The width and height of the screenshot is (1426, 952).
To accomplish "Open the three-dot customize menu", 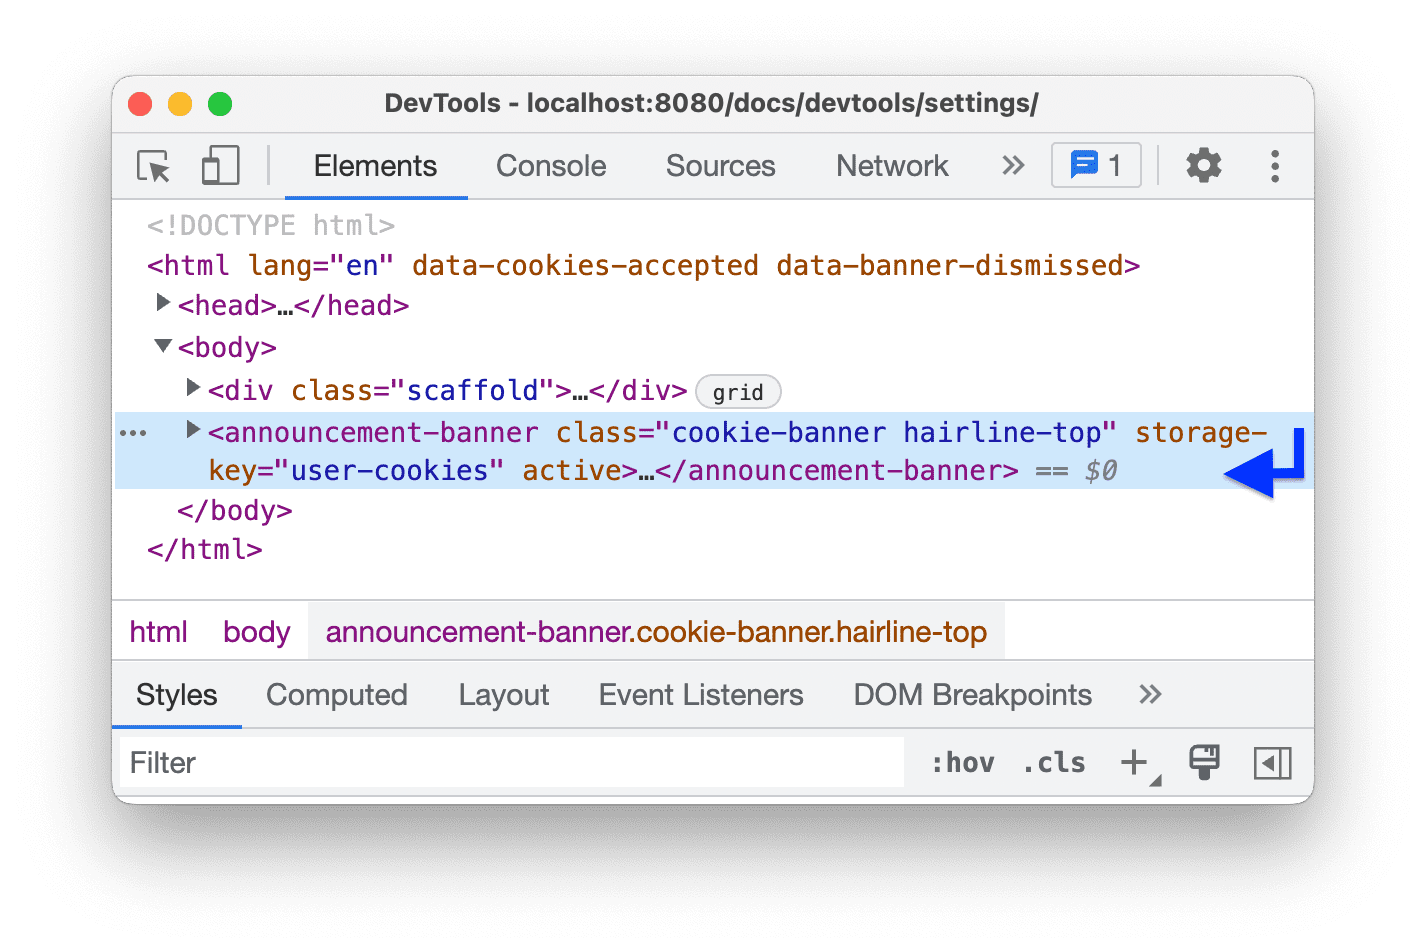I will click(x=1274, y=166).
